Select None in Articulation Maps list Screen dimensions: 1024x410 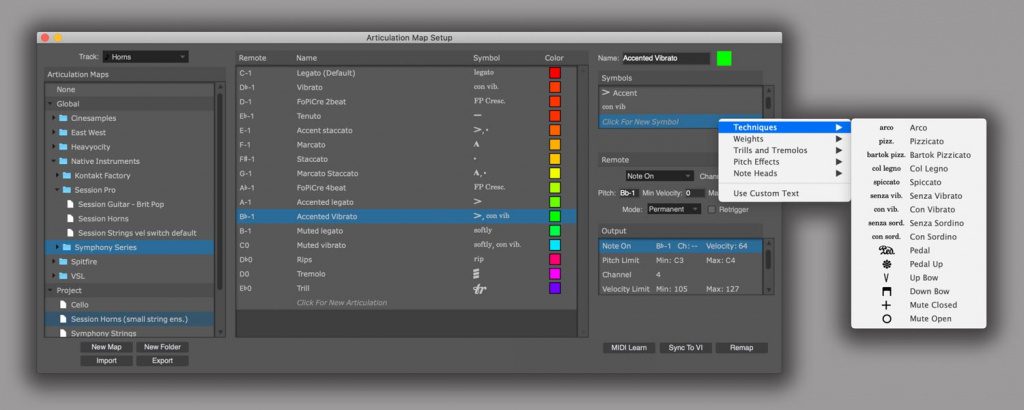(129, 89)
